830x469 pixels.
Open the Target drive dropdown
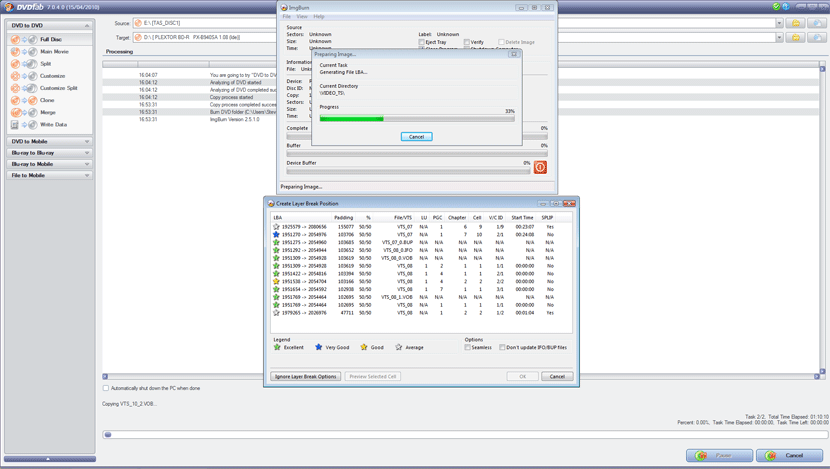(x=779, y=38)
